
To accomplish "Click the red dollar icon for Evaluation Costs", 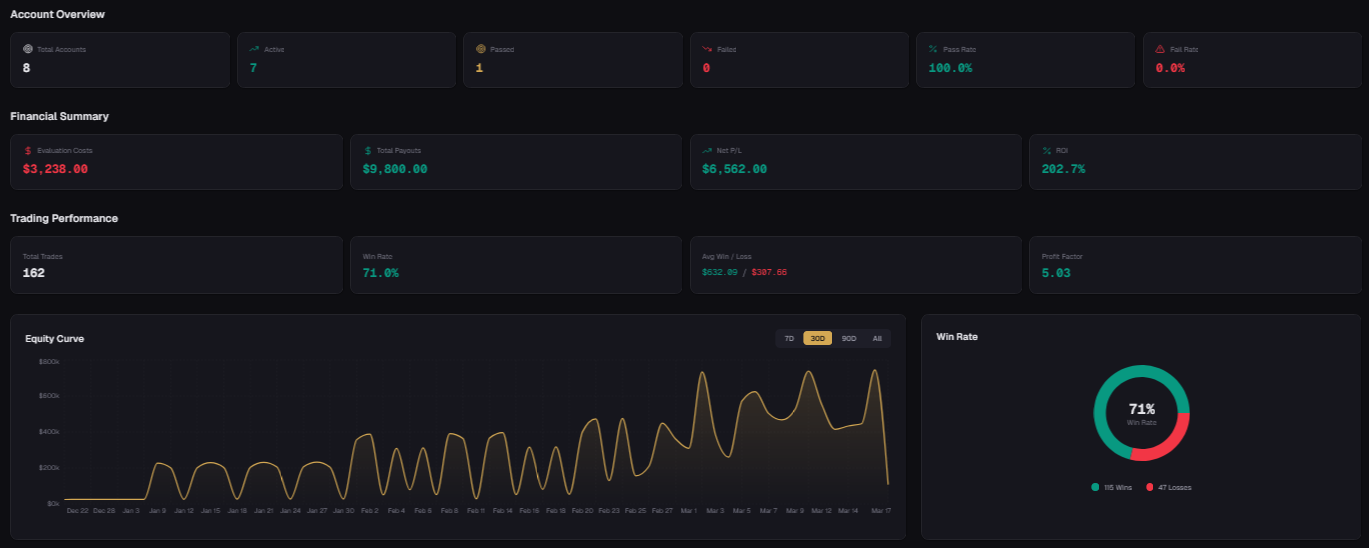I will pos(28,150).
